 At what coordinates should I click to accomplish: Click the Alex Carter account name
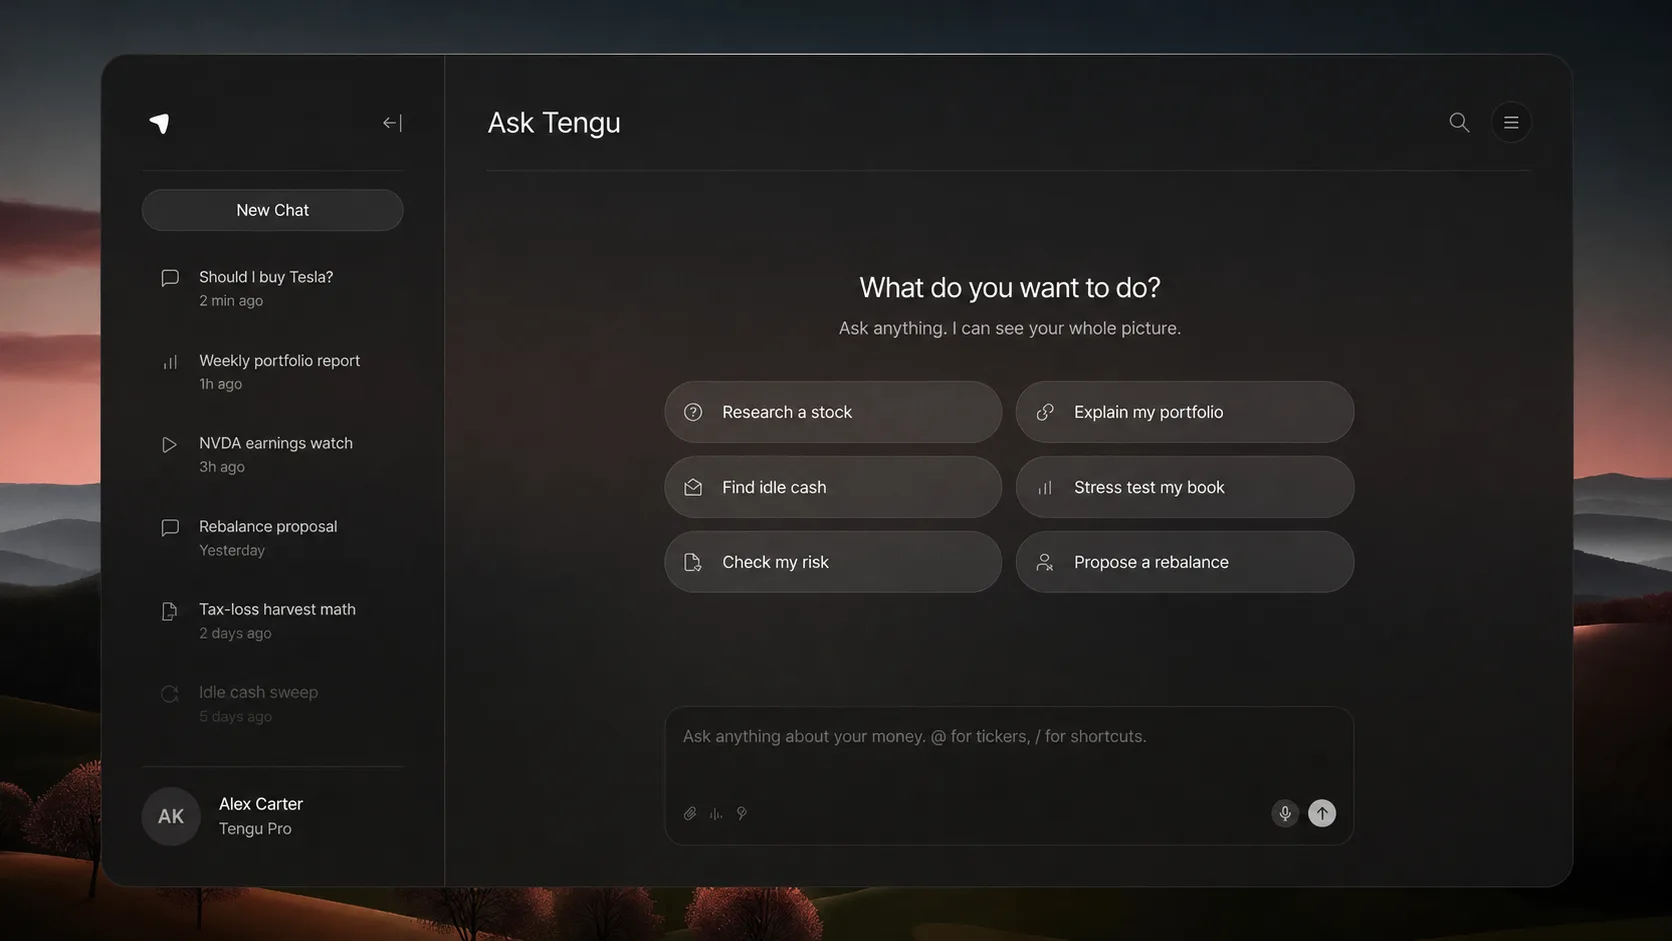(261, 804)
